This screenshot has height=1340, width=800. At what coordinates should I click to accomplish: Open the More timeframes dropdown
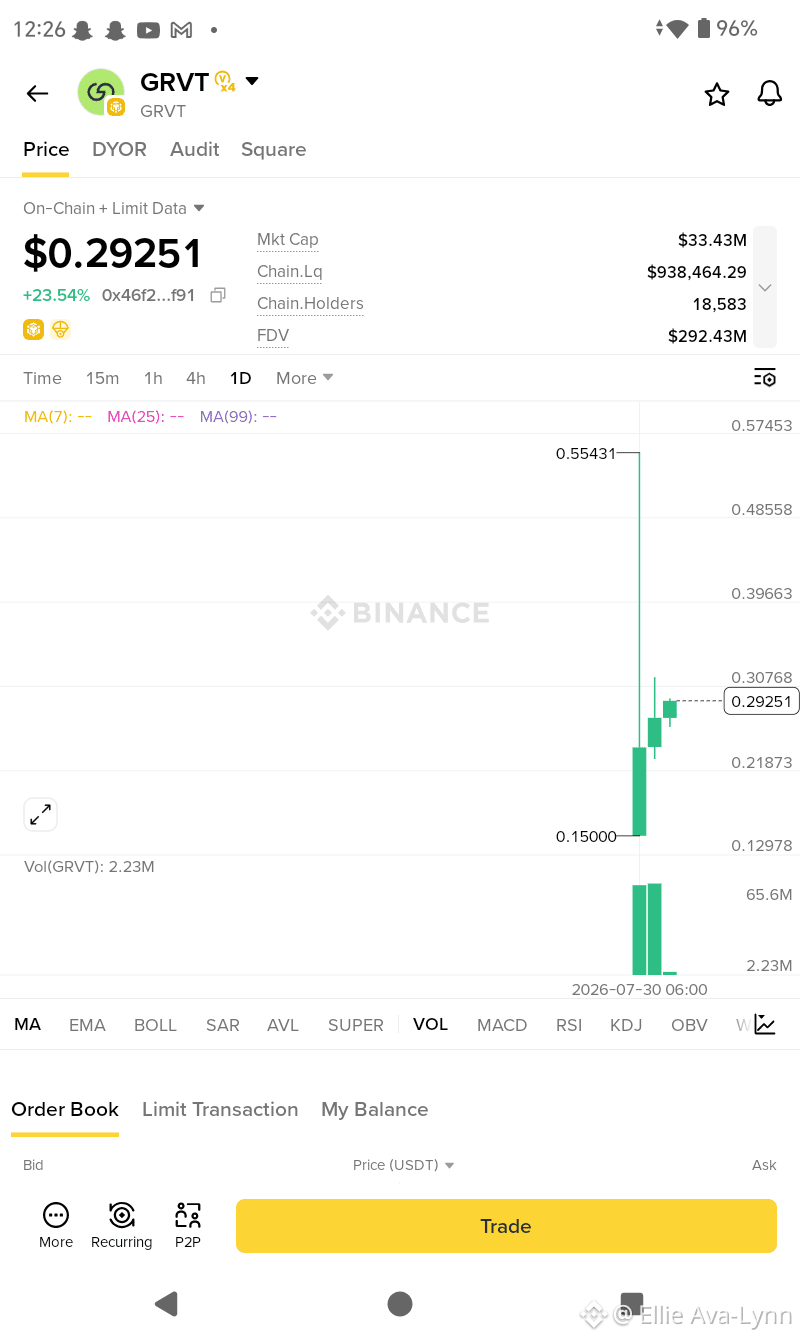tap(305, 378)
